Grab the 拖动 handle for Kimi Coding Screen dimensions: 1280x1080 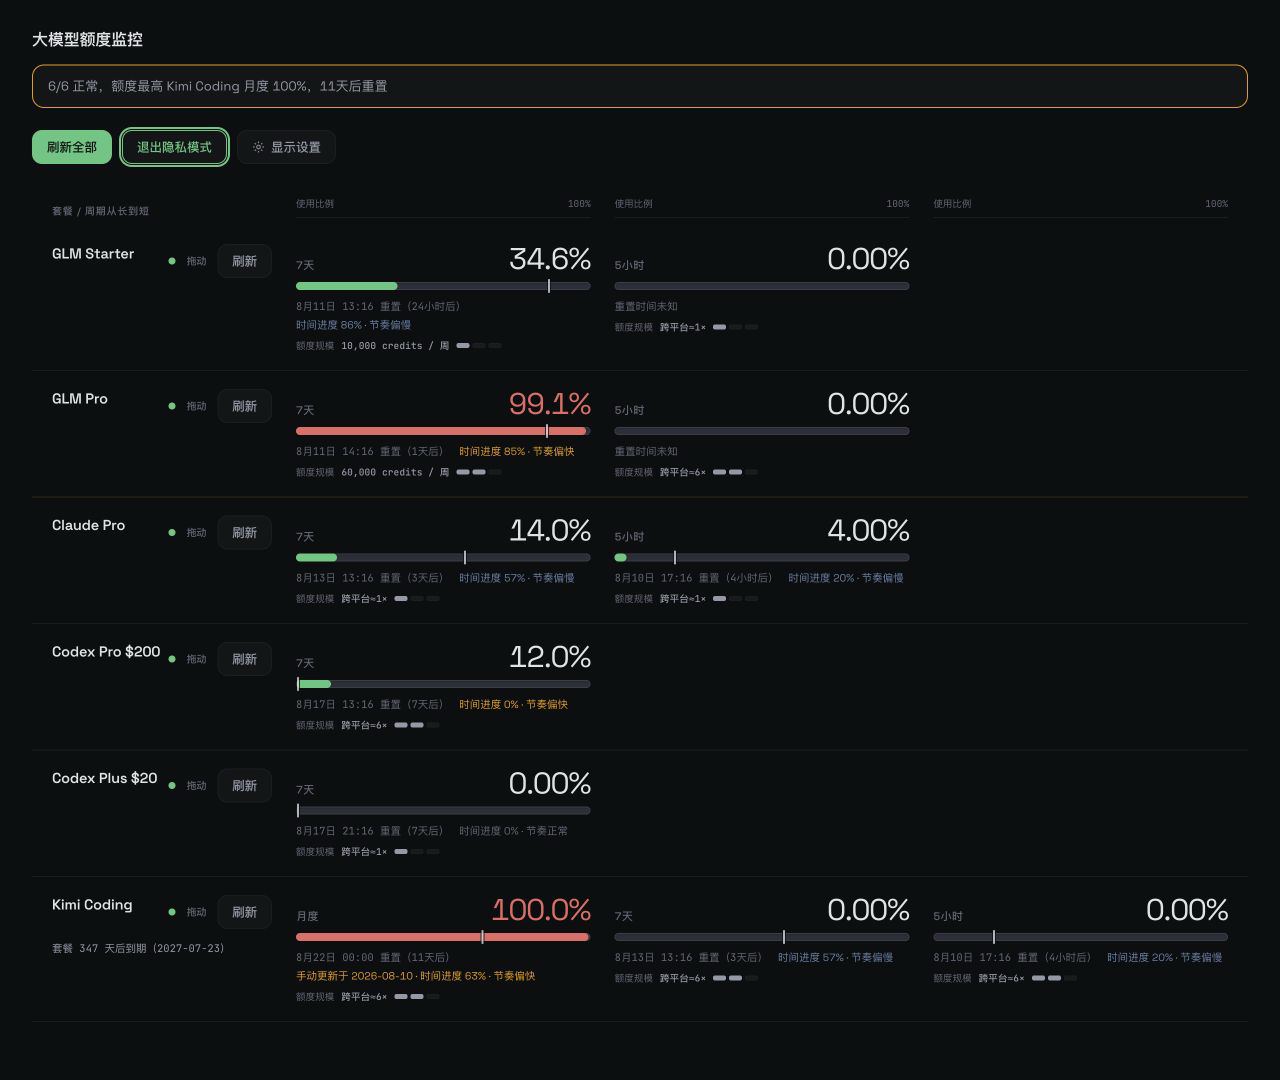pyautogui.click(x=196, y=912)
